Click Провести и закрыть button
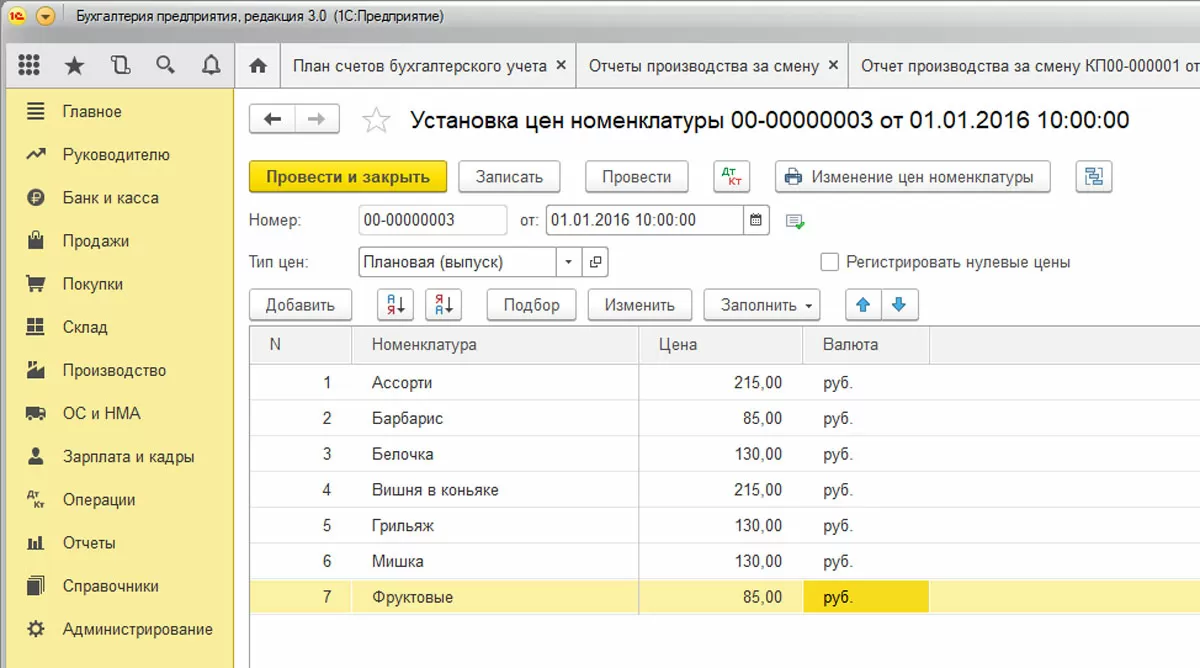This screenshot has width=1200, height=668. click(x=347, y=177)
